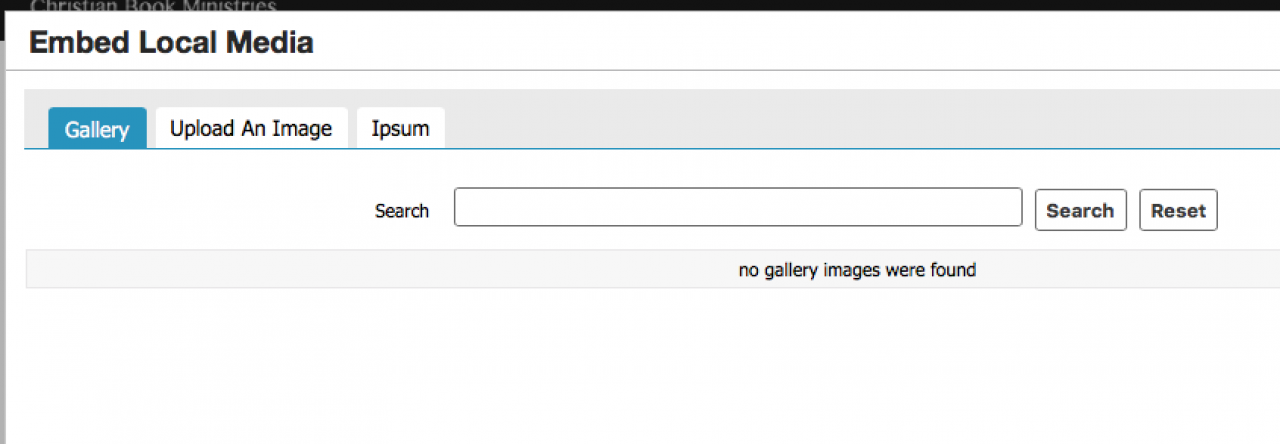Screen dimensions: 1280x444
Task: Submit the gallery query with Search
Action: coord(1080,210)
